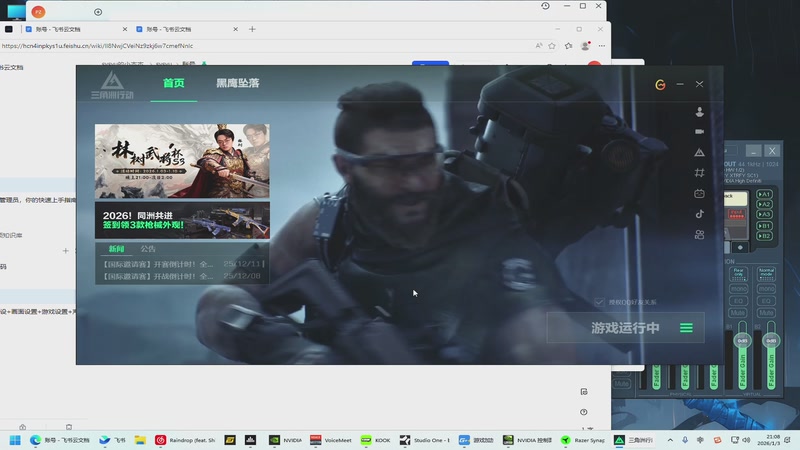
Task: Click the read aloud icon in address bar
Action: (x=539, y=46)
